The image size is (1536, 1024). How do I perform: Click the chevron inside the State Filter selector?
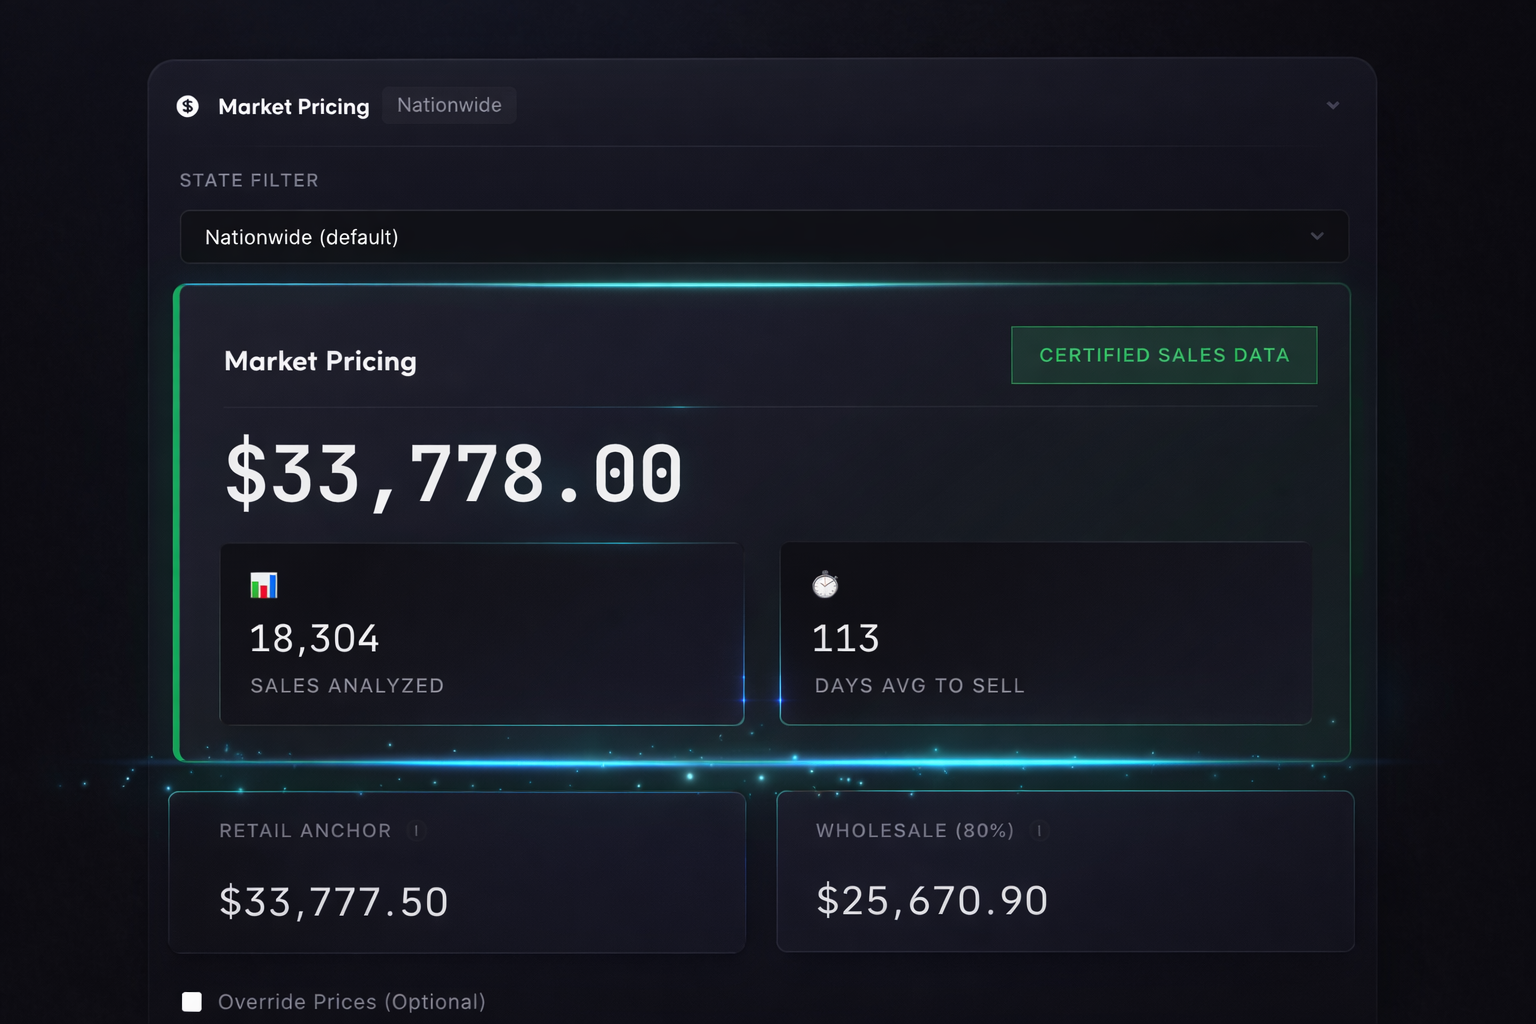click(1317, 237)
